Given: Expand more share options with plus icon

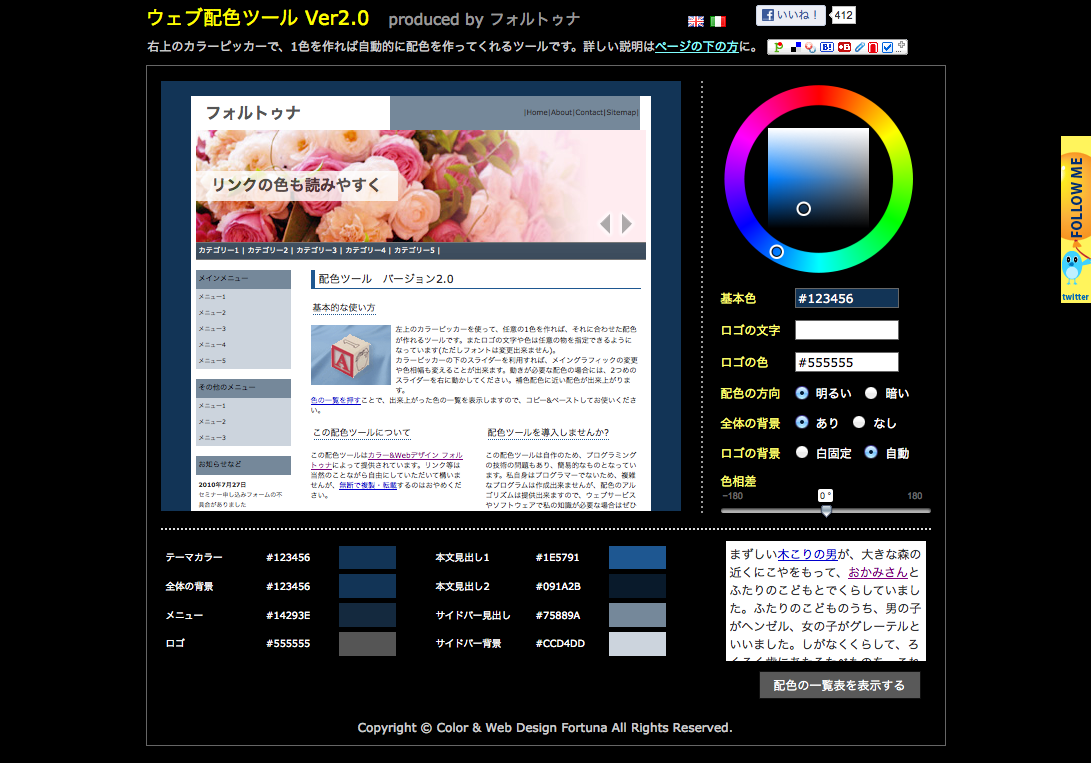Looking at the screenshot, I should [x=901, y=46].
